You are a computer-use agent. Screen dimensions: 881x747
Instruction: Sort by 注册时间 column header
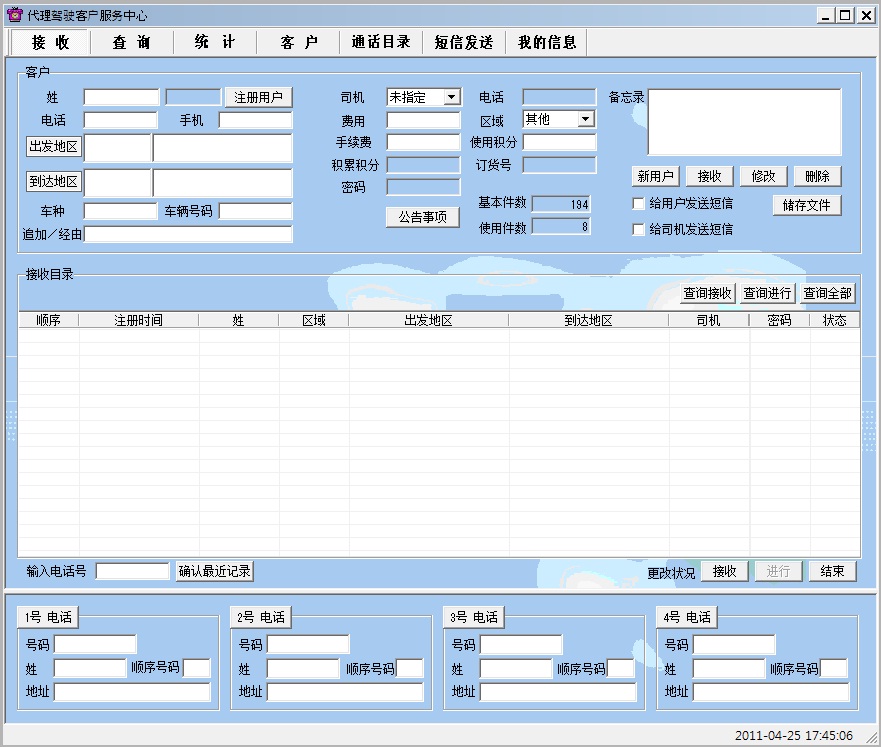coord(138,320)
